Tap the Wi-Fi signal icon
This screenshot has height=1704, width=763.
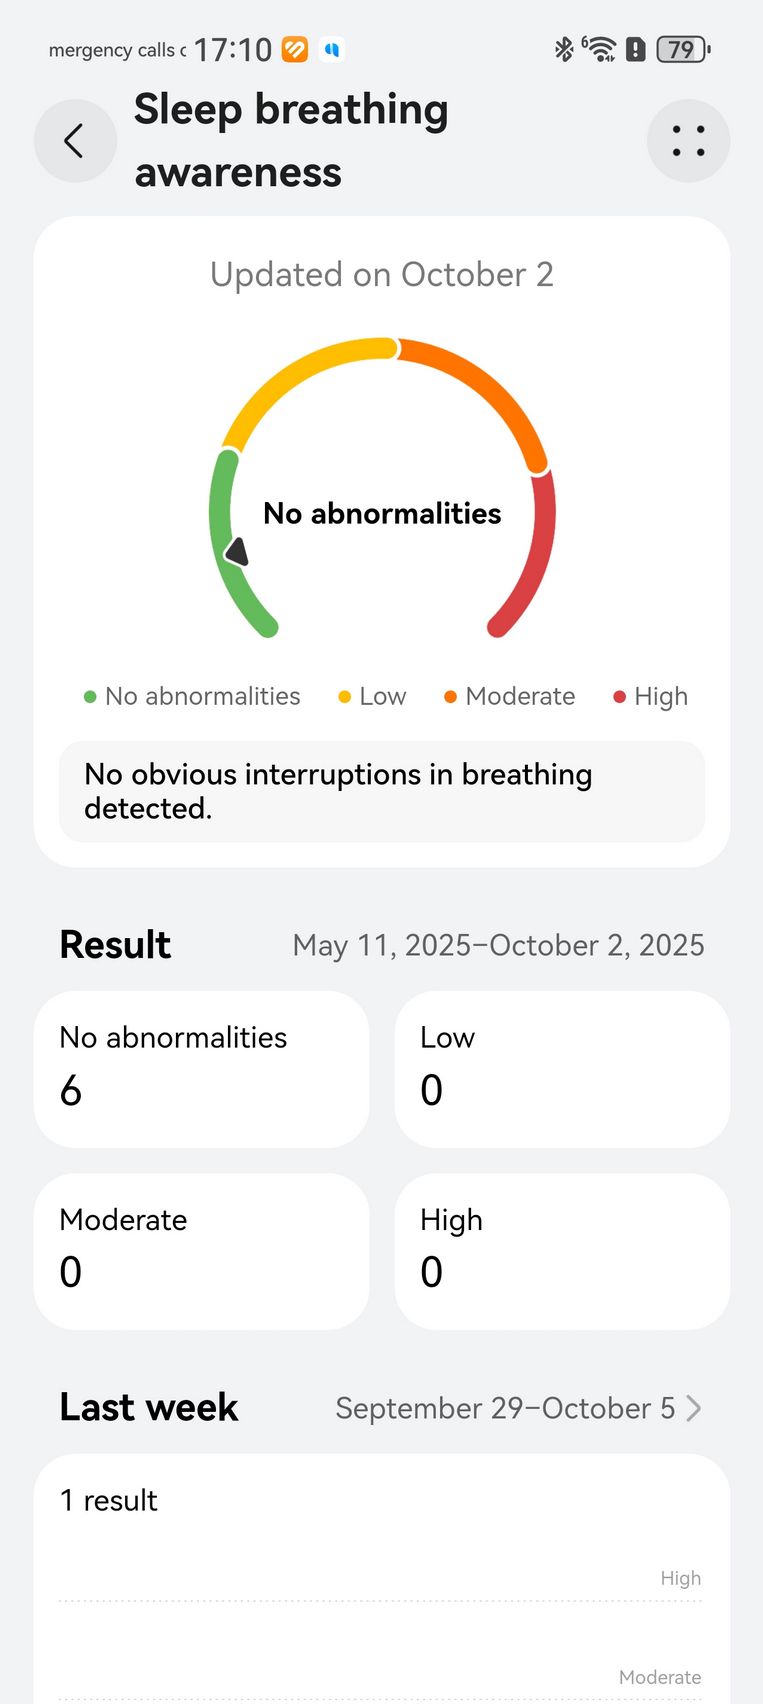point(600,49)
